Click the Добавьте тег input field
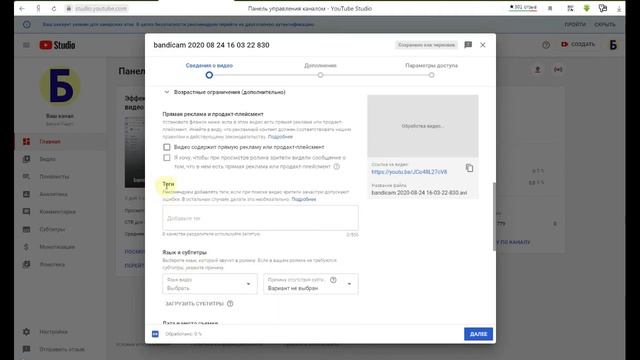The width and height of the screenshot is (640, 360). (x=260, y=218)
